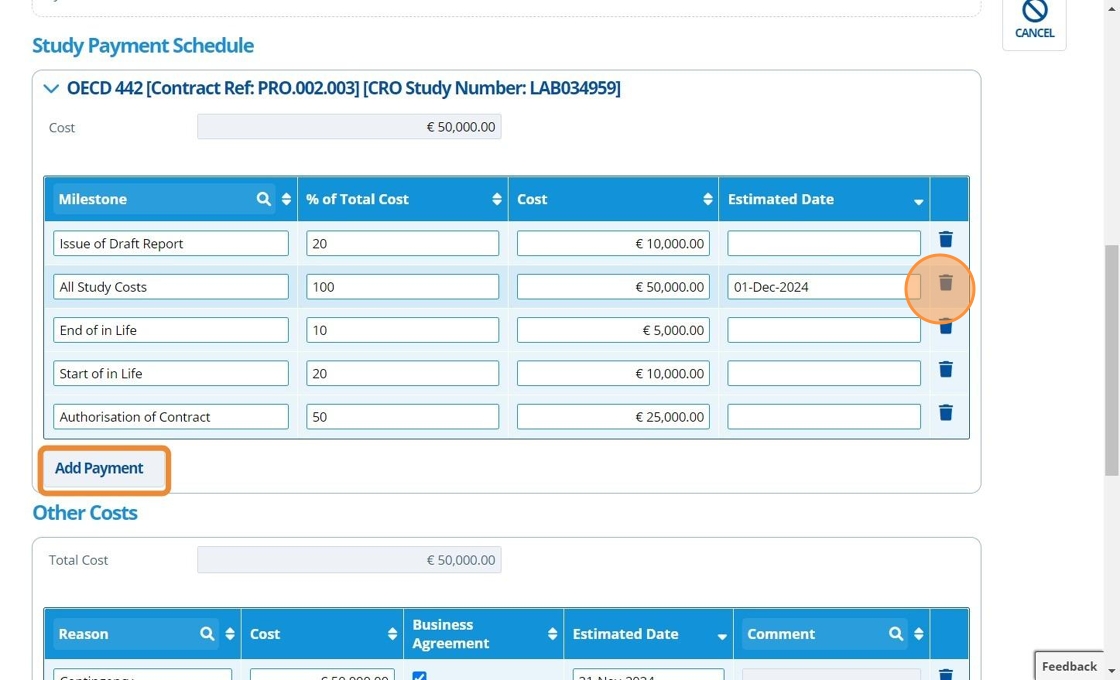
Task: Sort the payment schedule Cost column
Action: tap(708, 199)
